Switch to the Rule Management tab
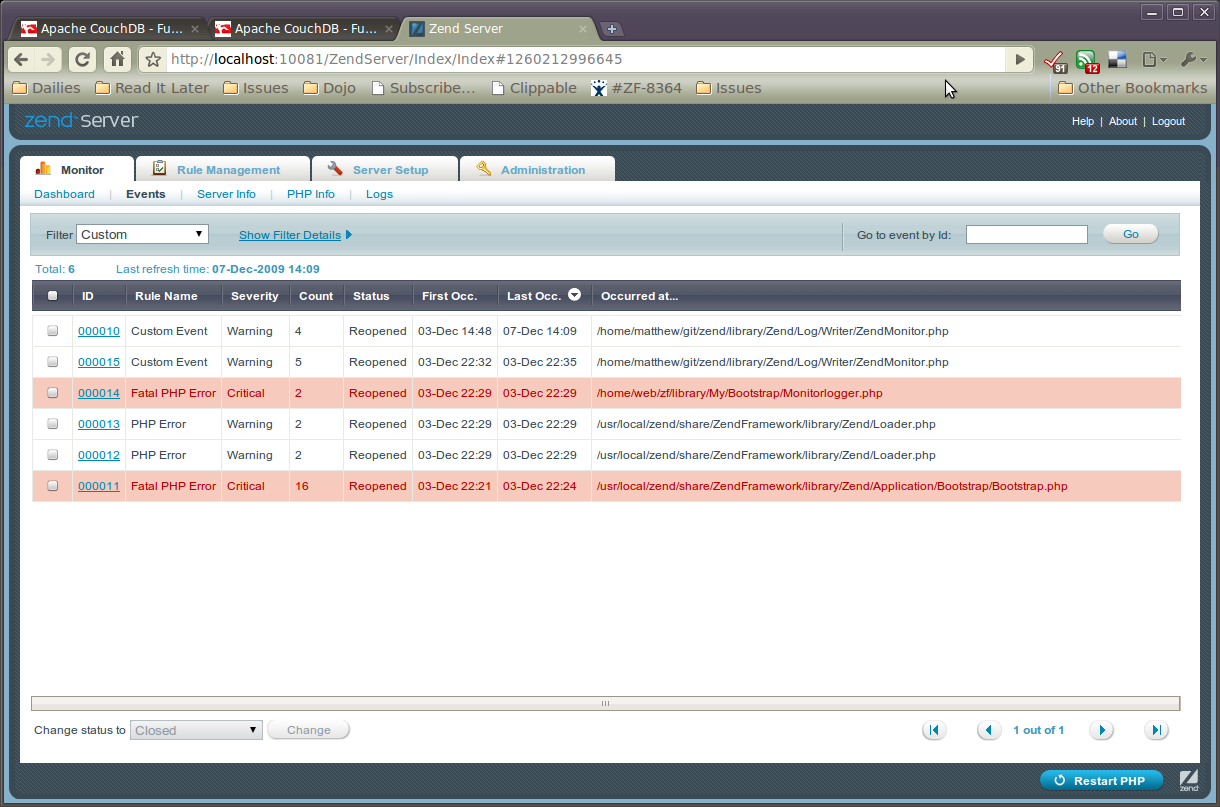 pos(228,170)
